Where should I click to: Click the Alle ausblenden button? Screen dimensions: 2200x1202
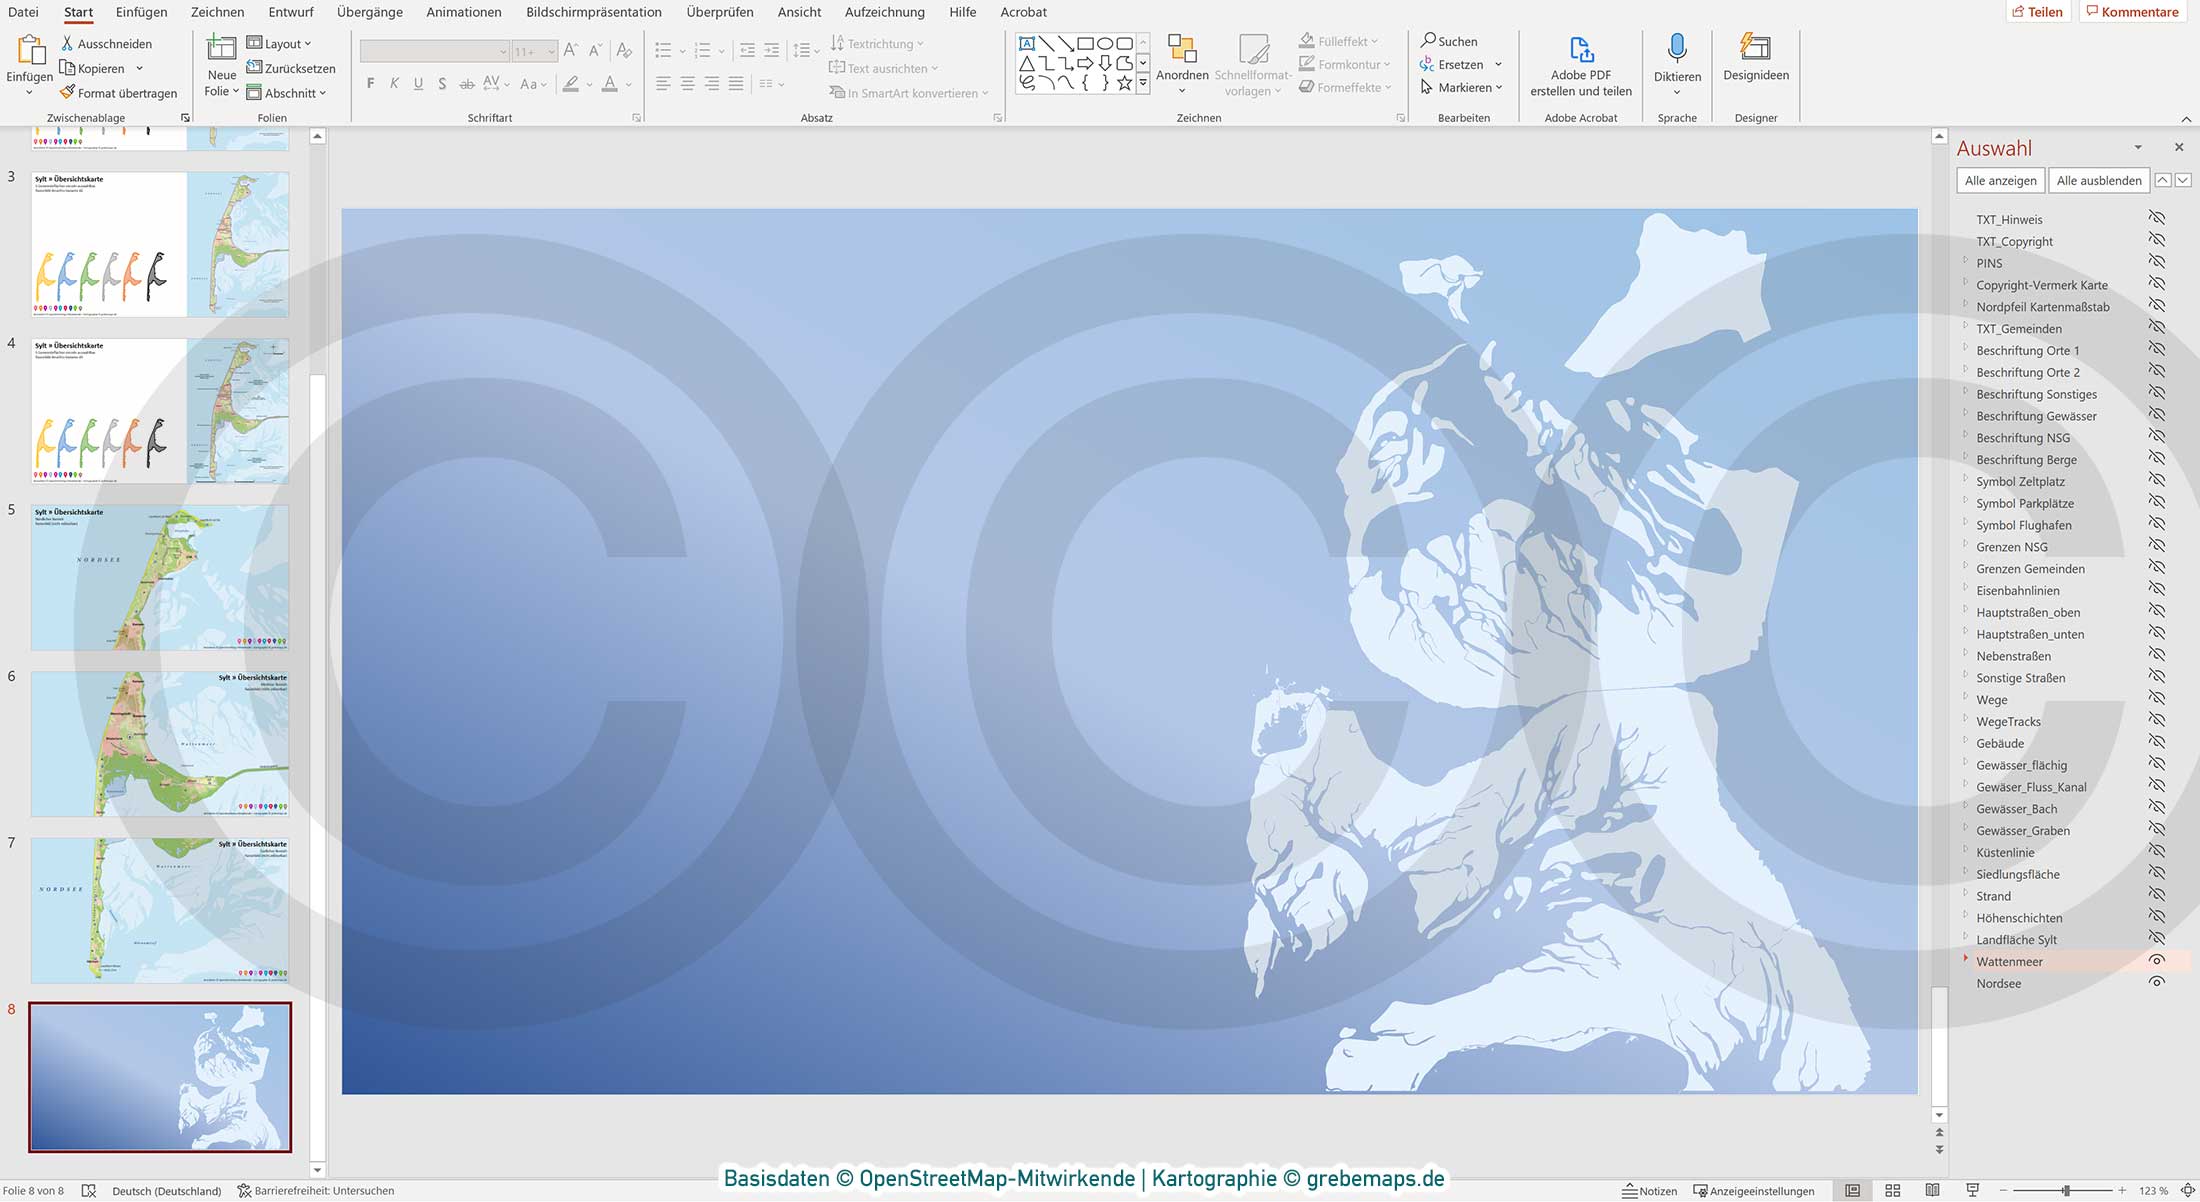(x=2098, y=180)
